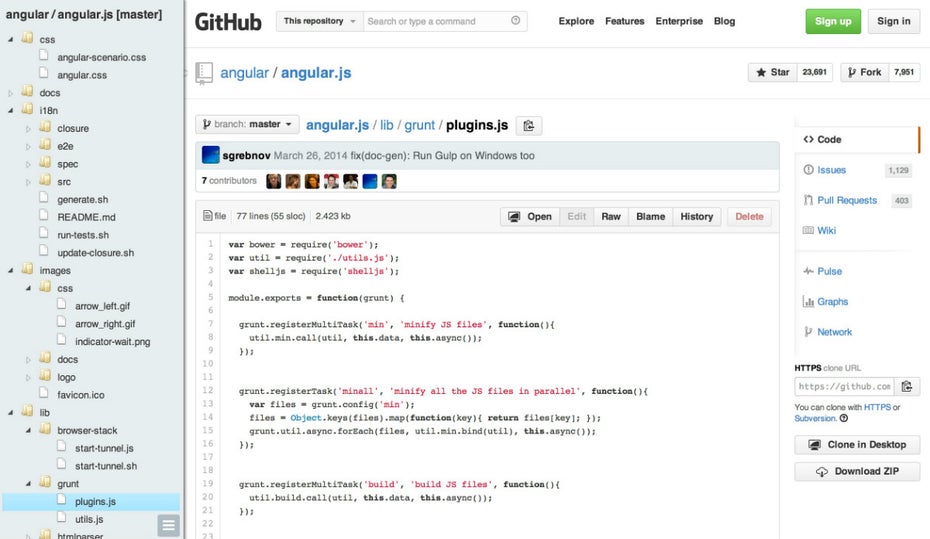
Task: Click the Sign up button
Action: pos(833,21)
